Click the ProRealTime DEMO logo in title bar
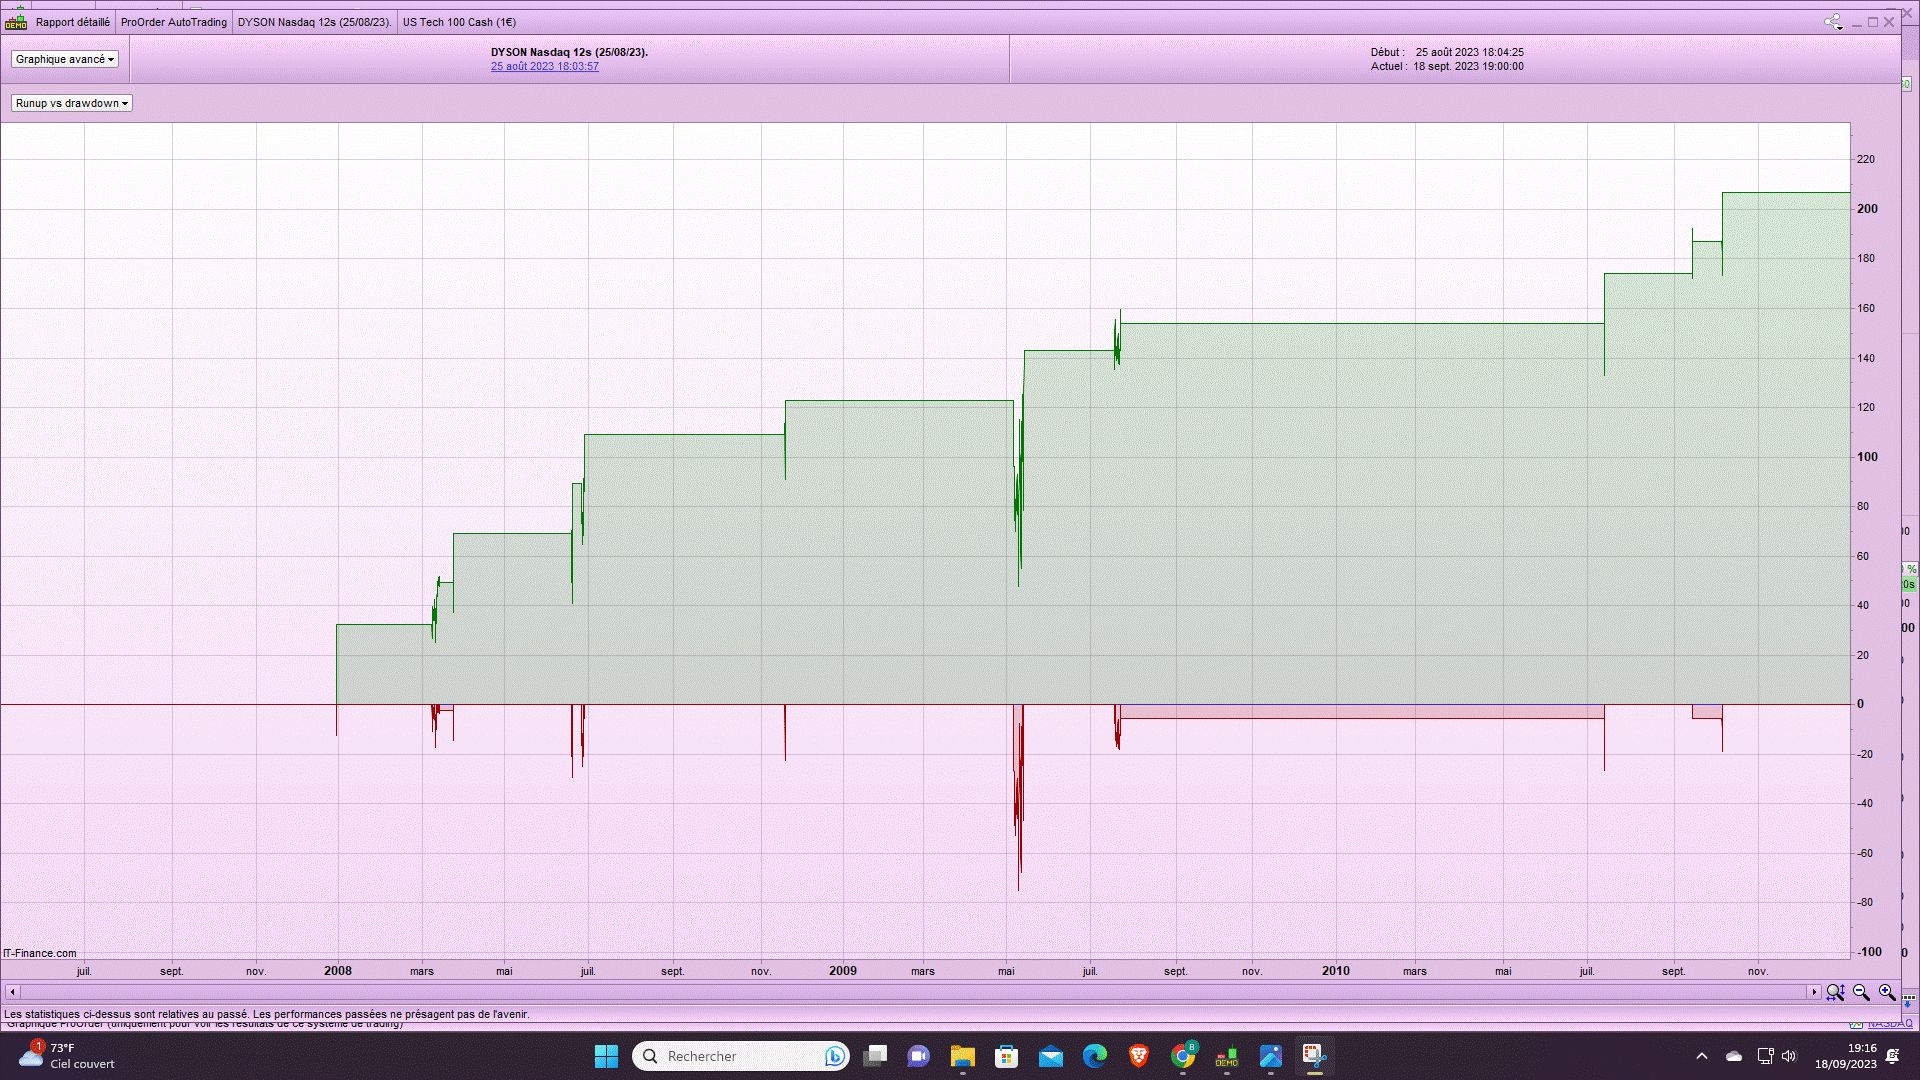 point(16,22)
